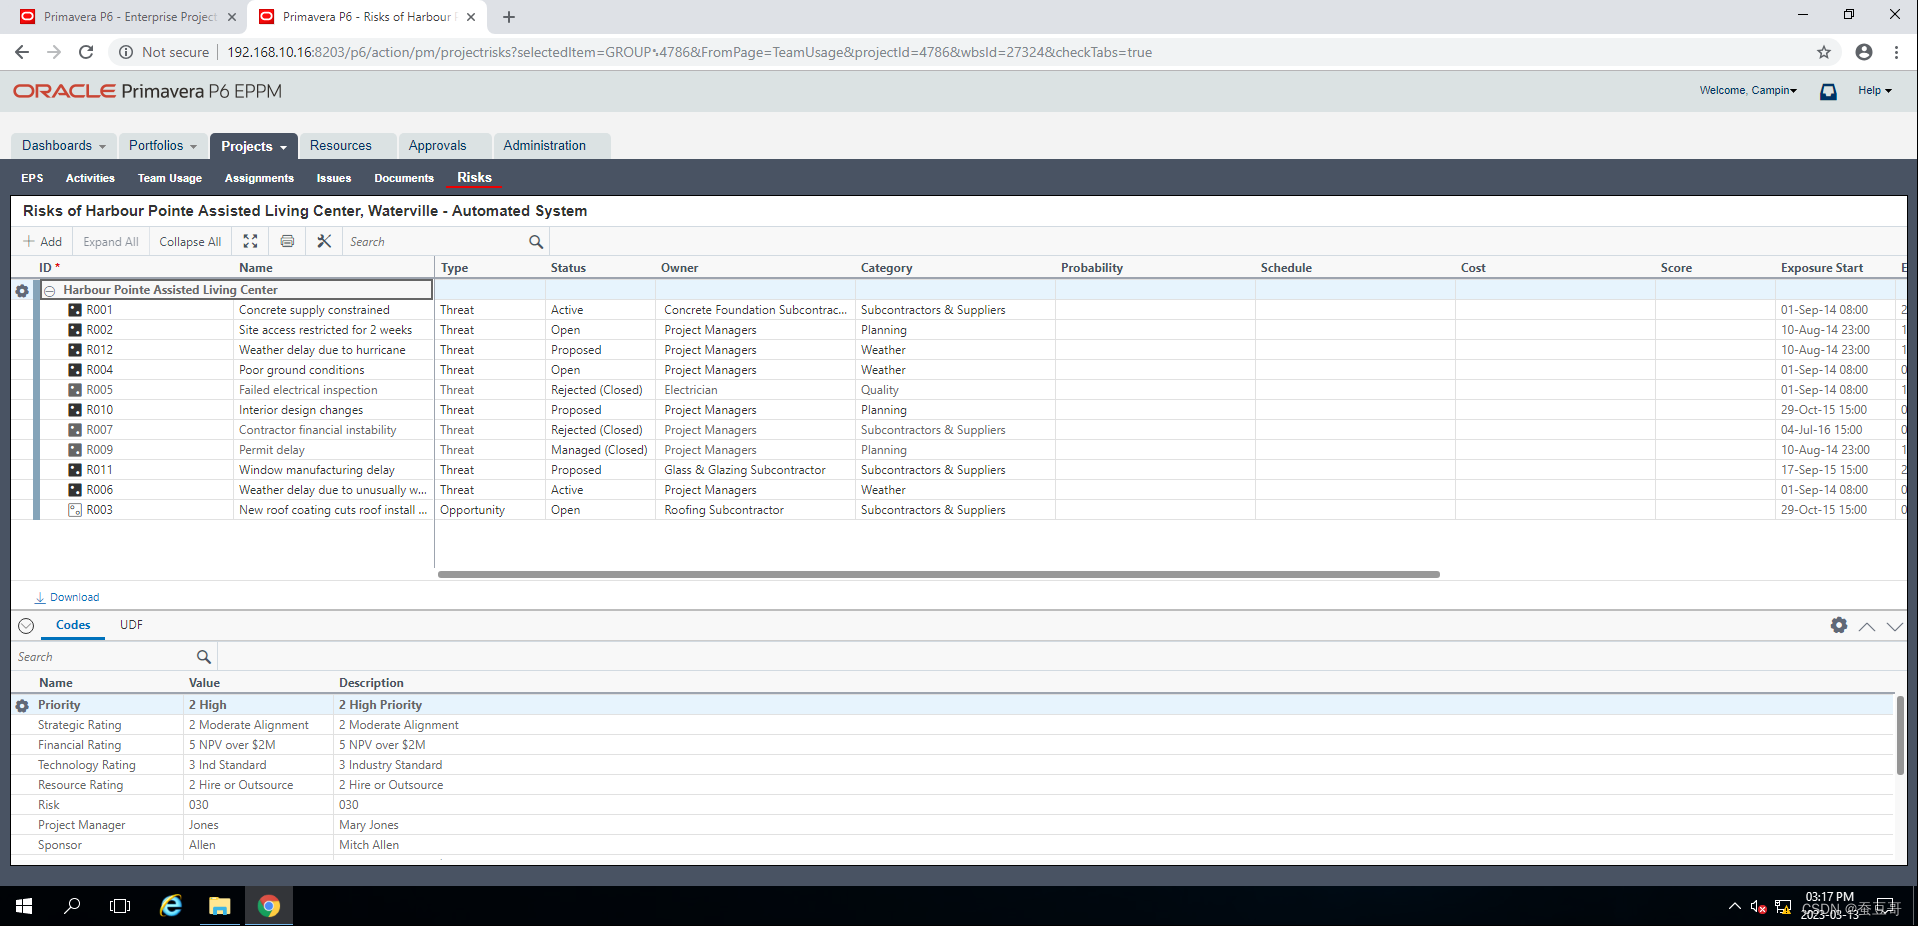Focus the Codes Search input field
The width and height of the screenshot is (1918, 926).
pyautogui.click(x=104, y=657)
